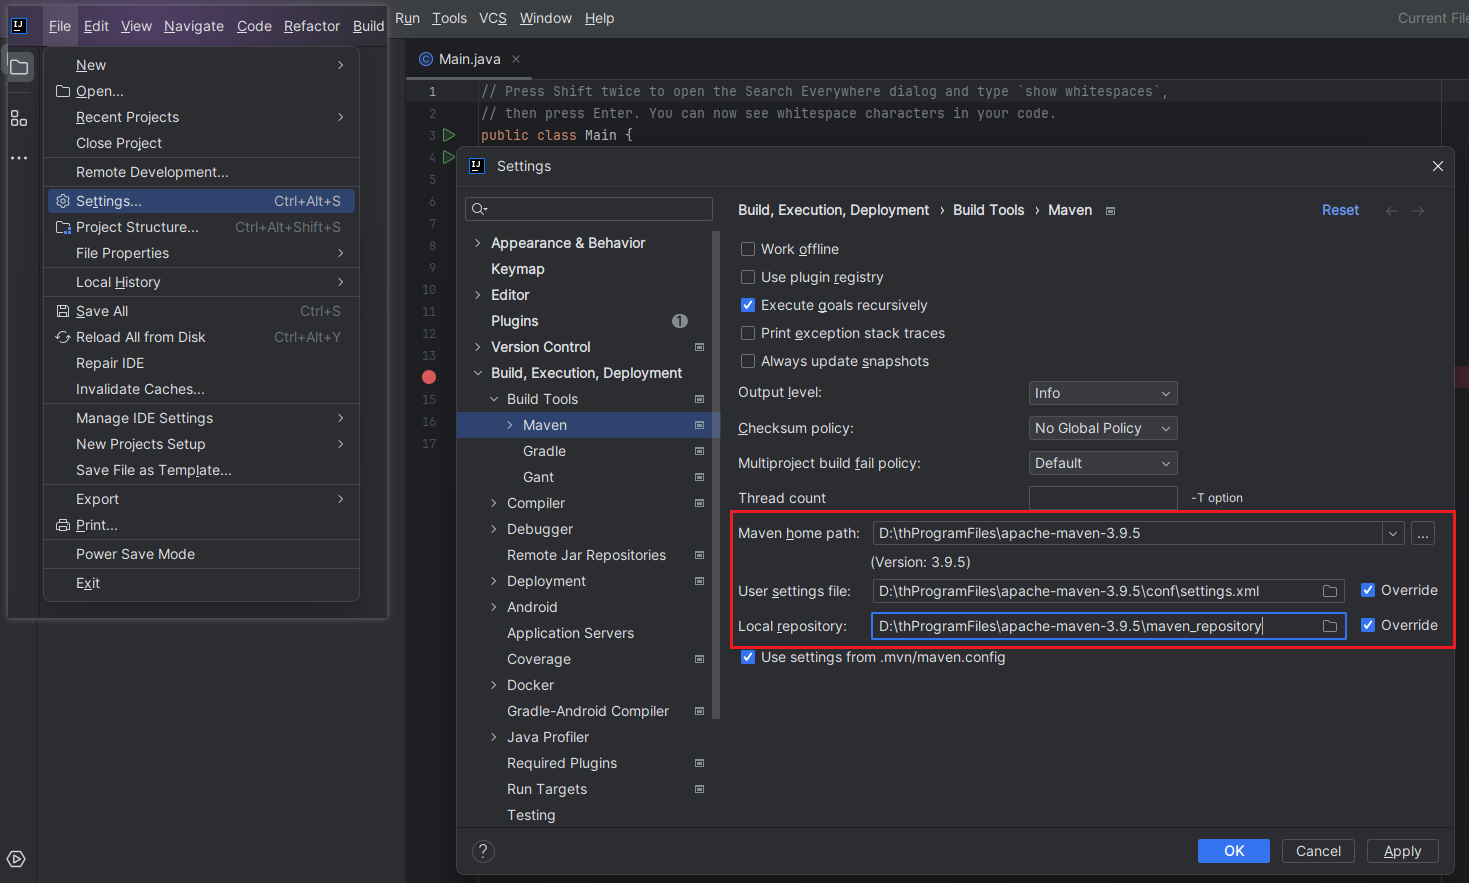The height and width of the screenshot is (883, 1469).
Task: Click Reset link in Settings
Action: tap(1340, 210)
